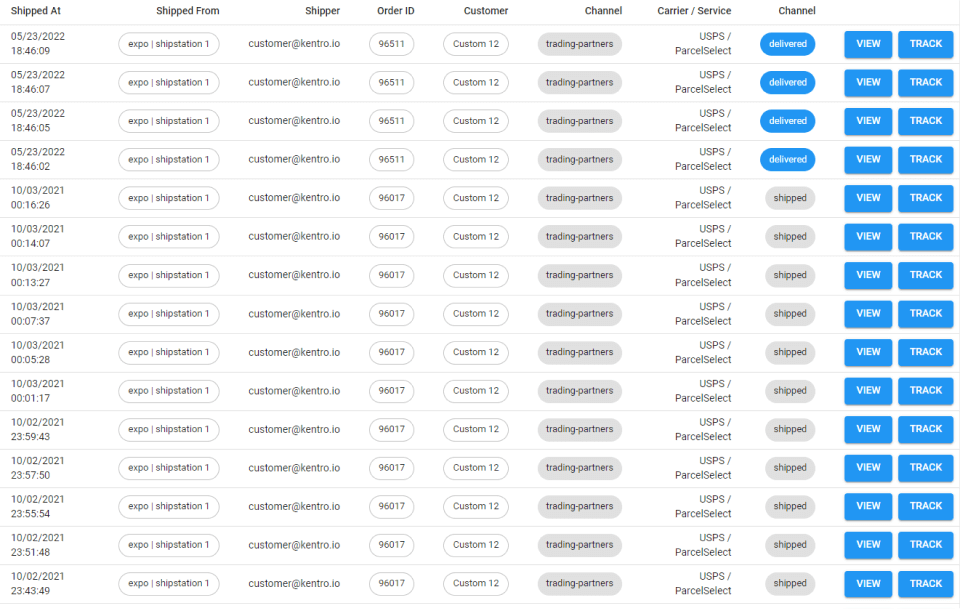Screen dimensions: 960x609
Task: Open VIEW for the 18:46:07 shipment
Action: point(868,83)
